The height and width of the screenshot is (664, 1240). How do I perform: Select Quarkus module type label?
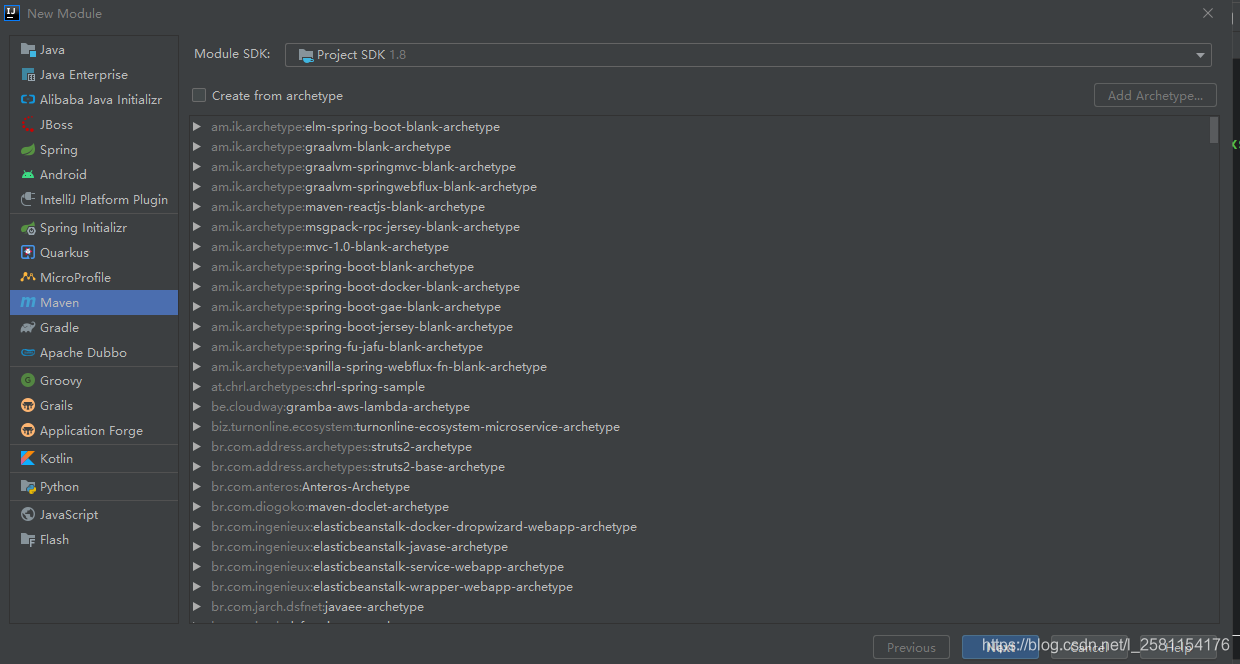click(64, 252)
